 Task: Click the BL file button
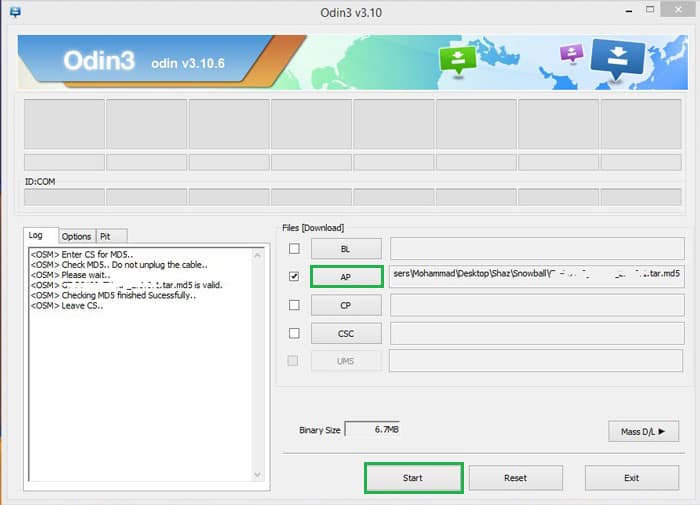click(346, 249)
